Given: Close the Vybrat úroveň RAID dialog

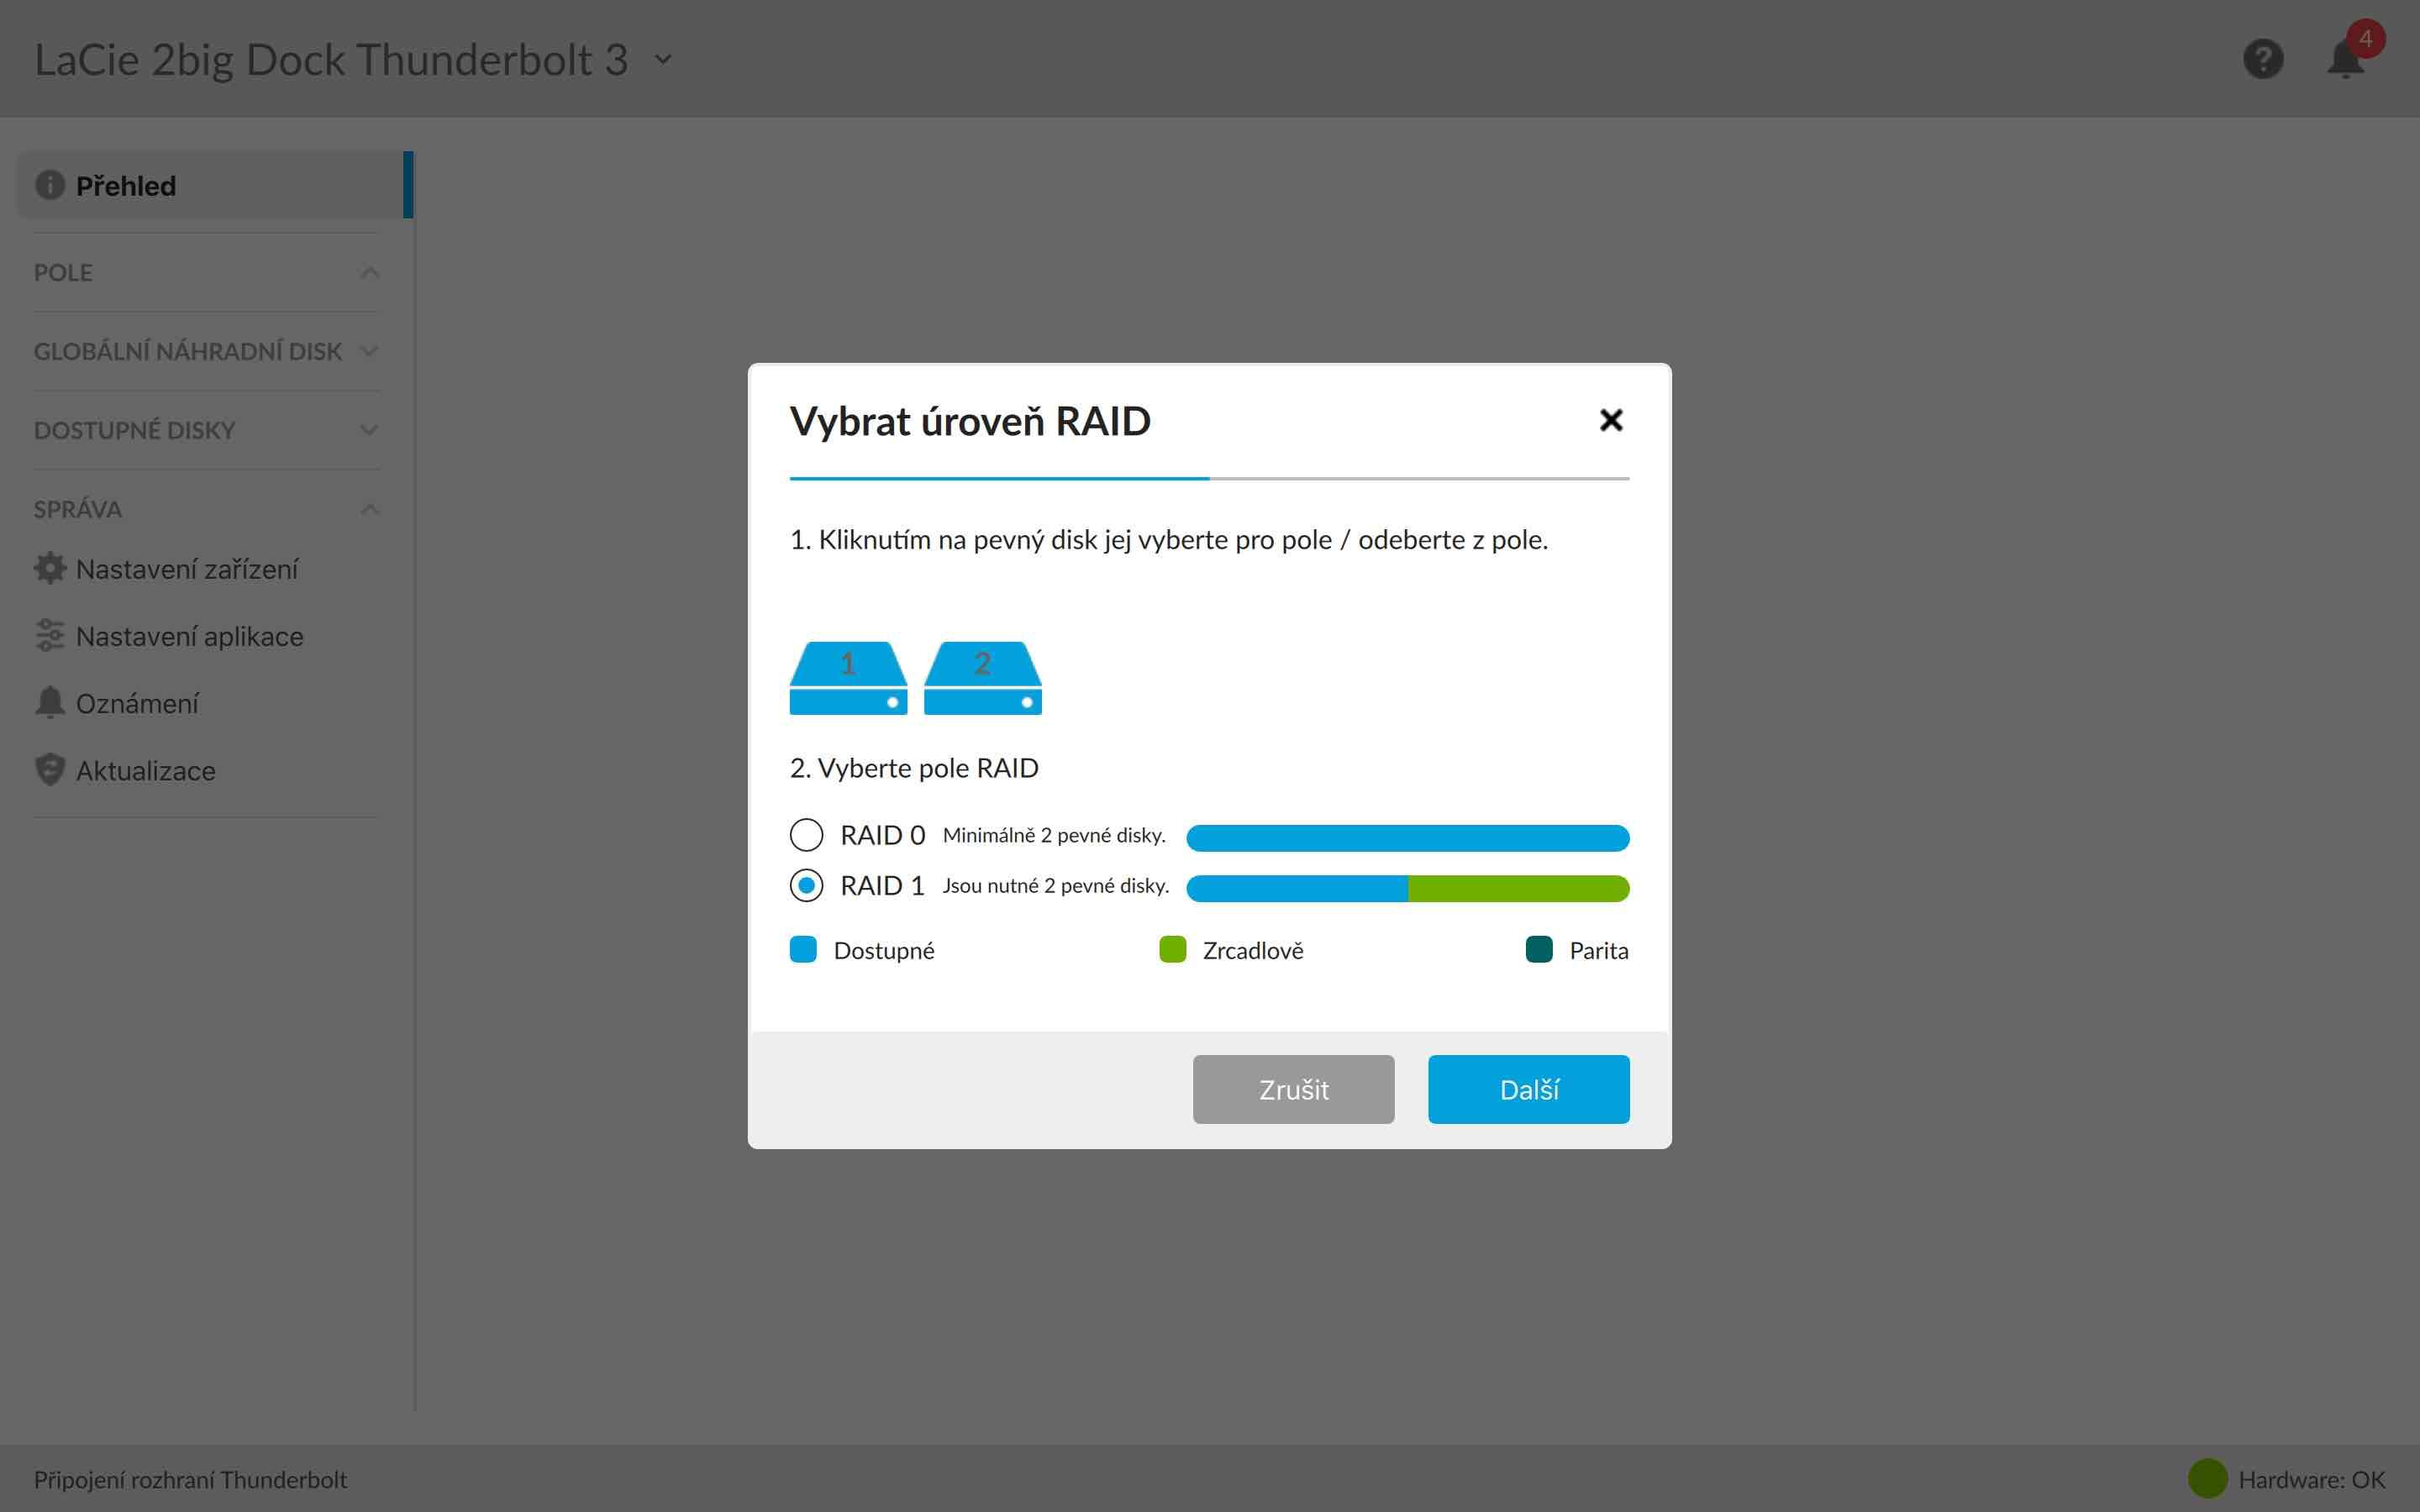Looking at the screenshot, I should pos(1610,420).
